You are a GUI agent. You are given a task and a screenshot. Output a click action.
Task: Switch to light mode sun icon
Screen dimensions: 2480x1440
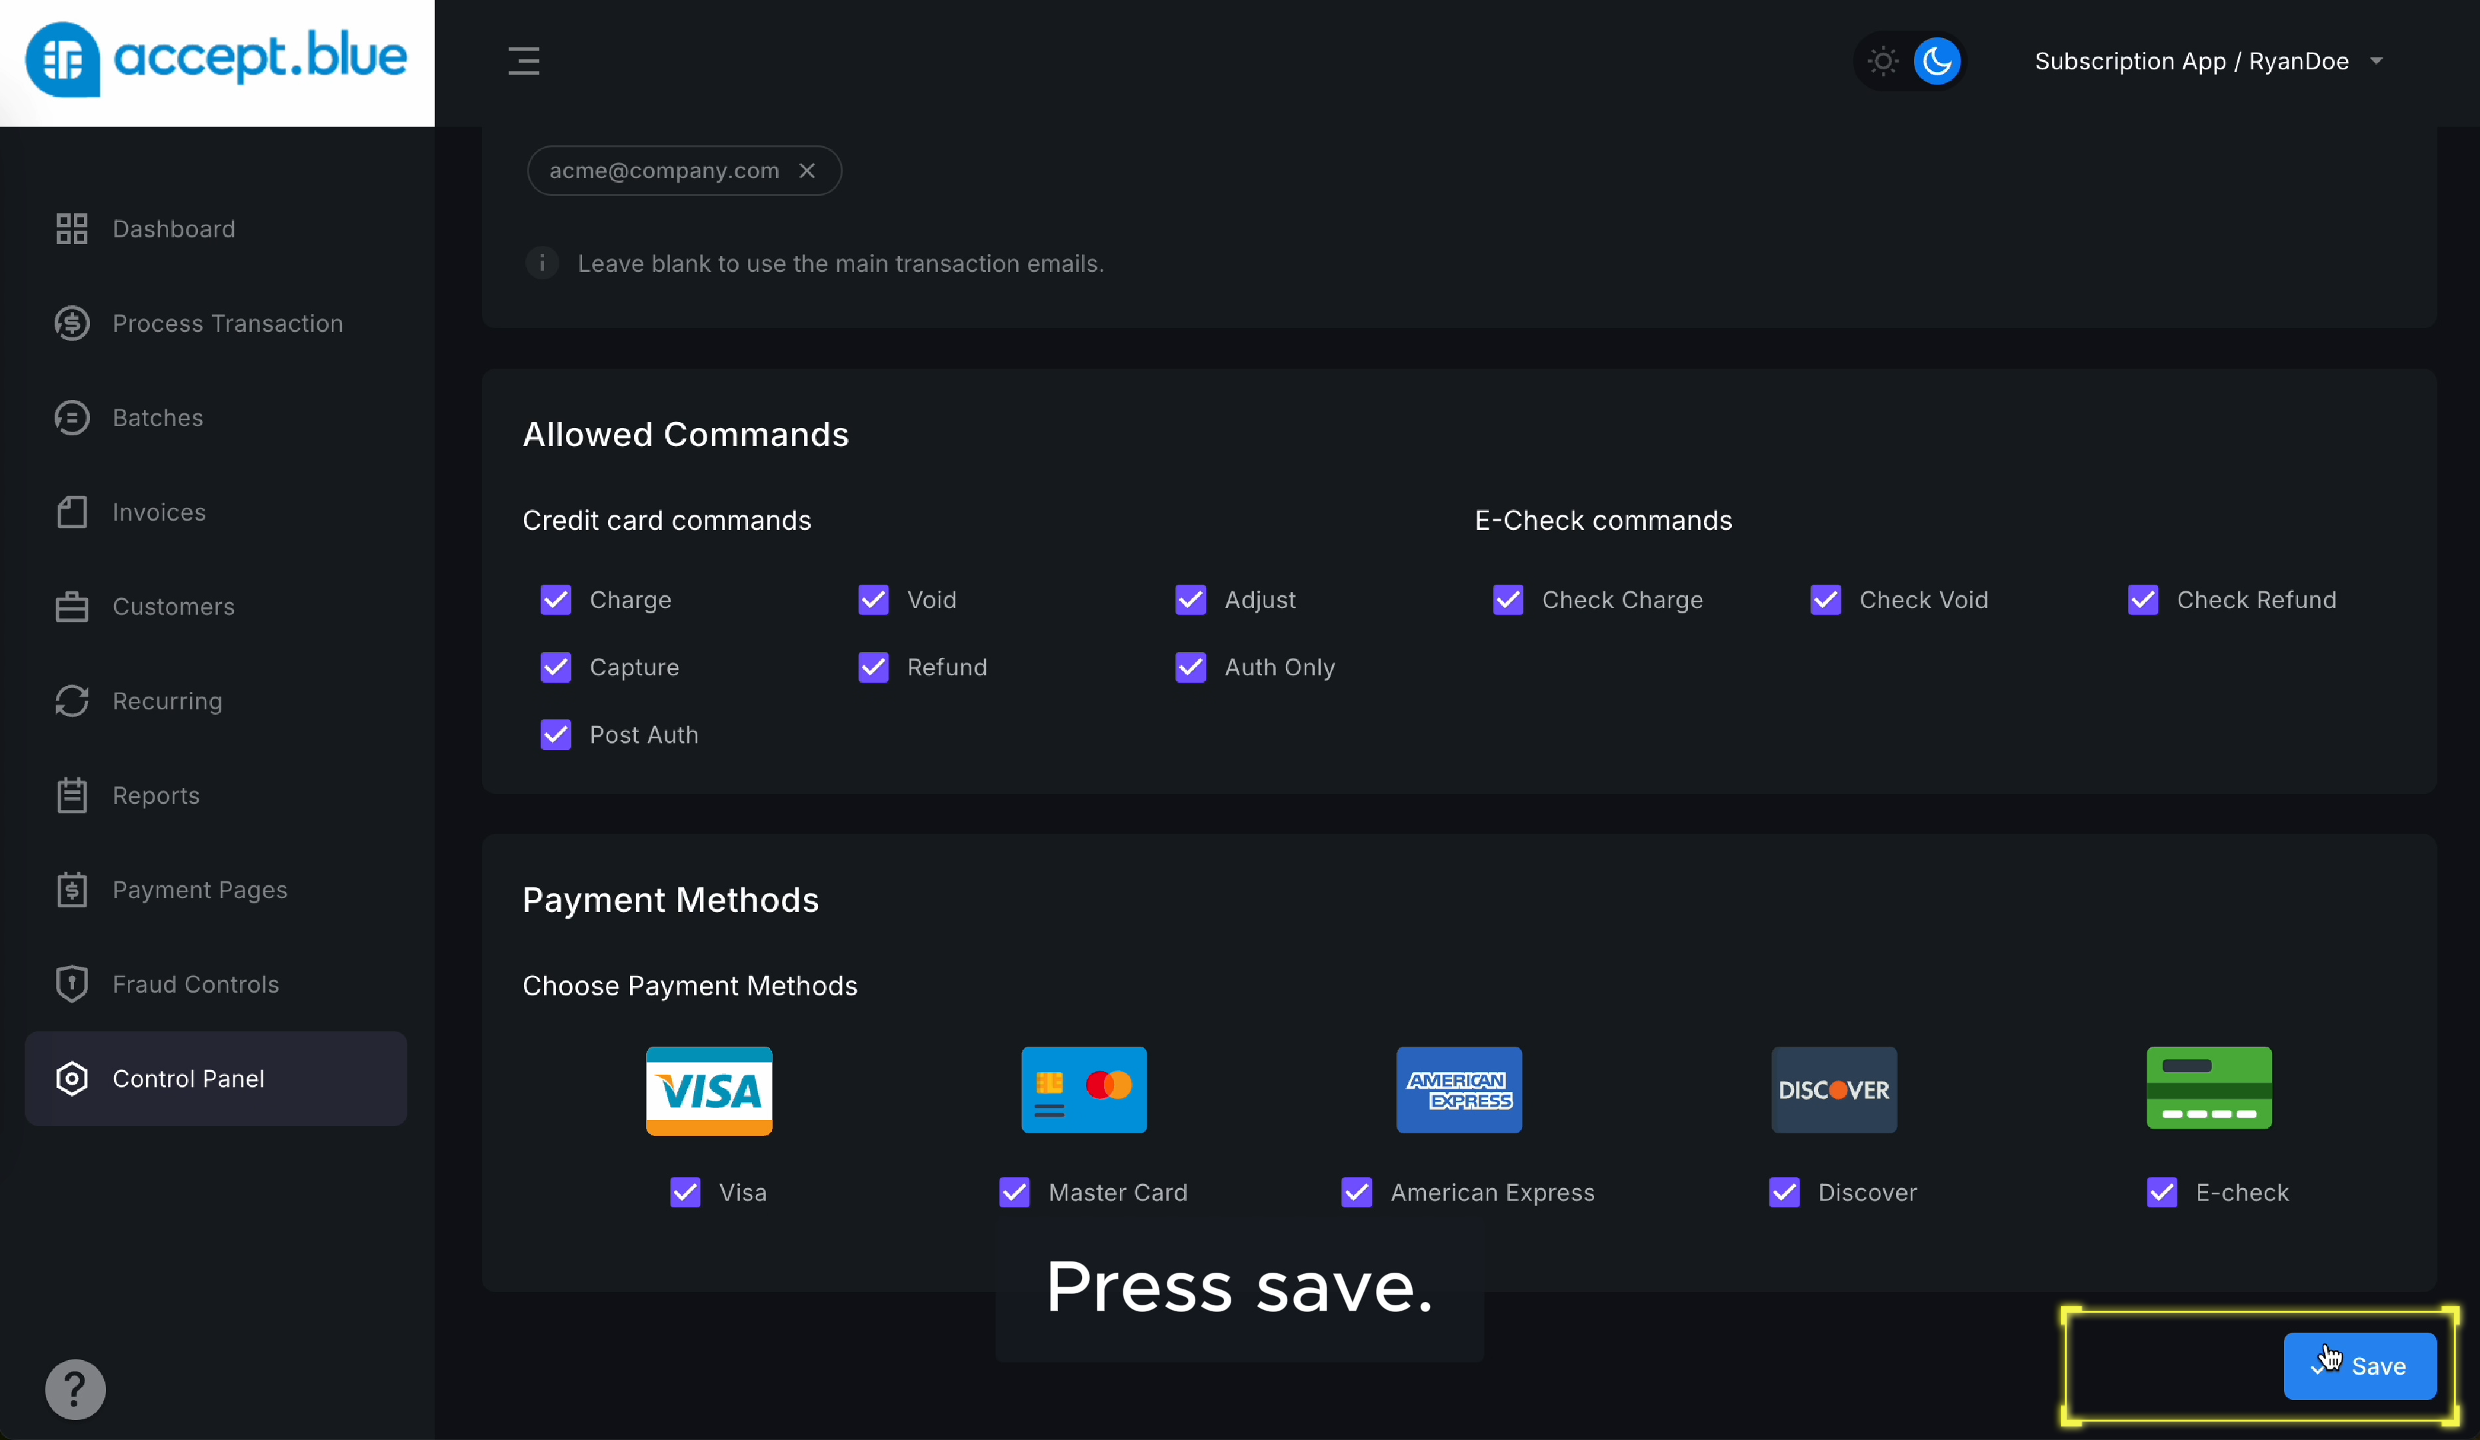(x=1883, y=61)
